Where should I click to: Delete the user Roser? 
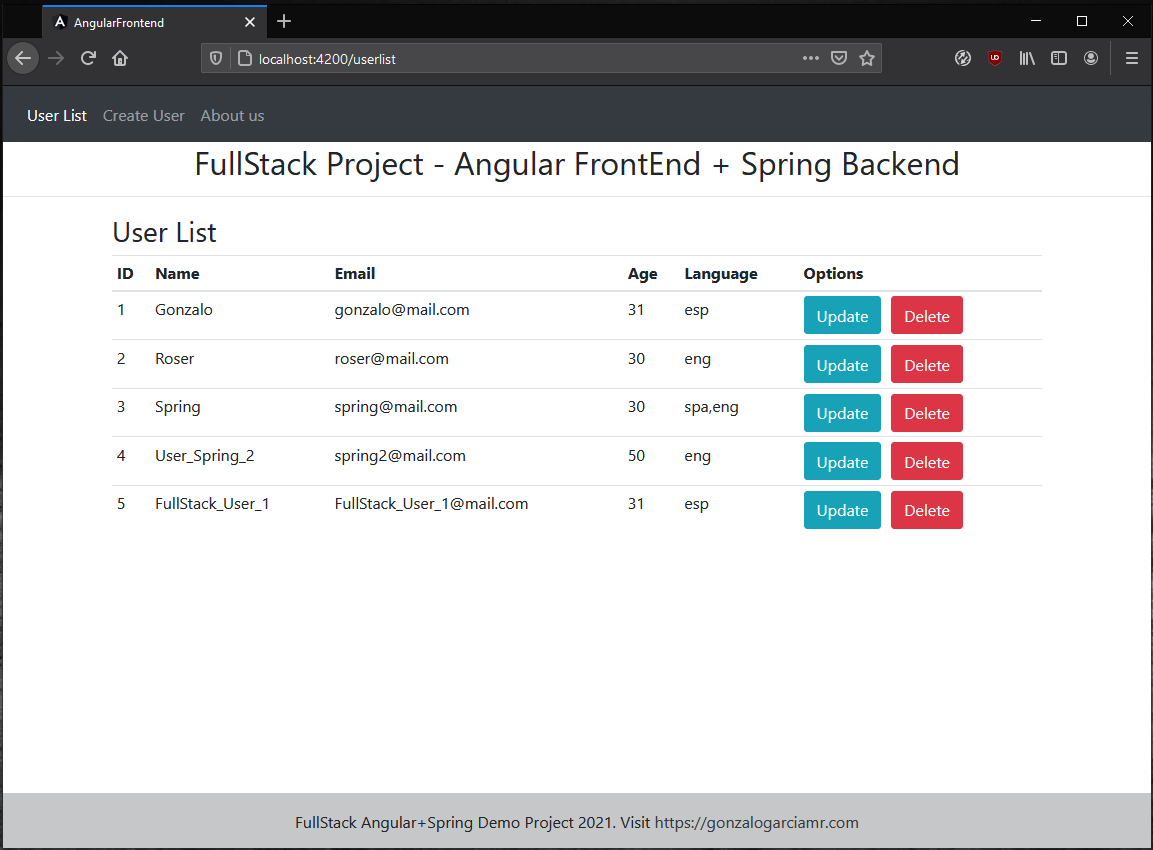click(926, 364)
